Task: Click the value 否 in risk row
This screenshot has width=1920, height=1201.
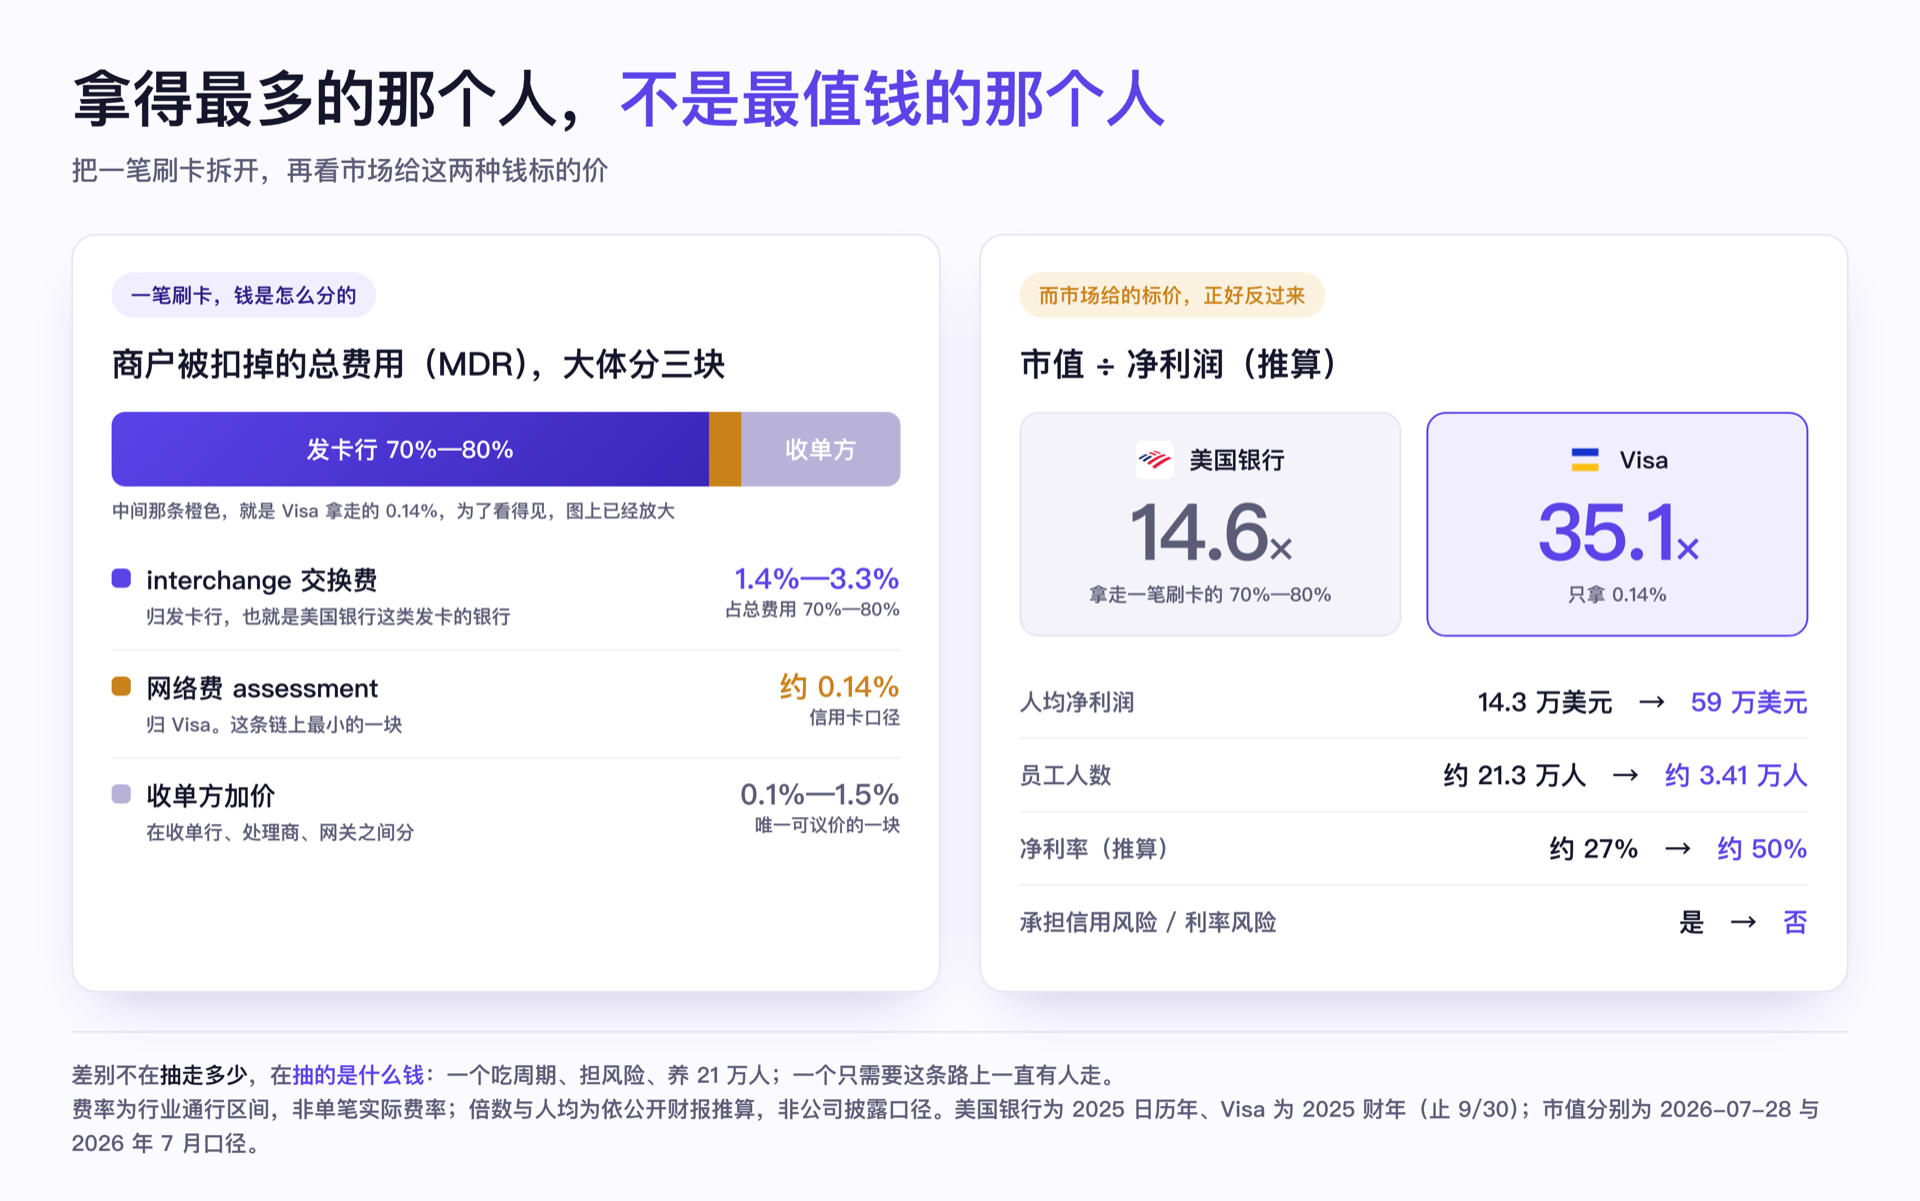Action: 1795,922
